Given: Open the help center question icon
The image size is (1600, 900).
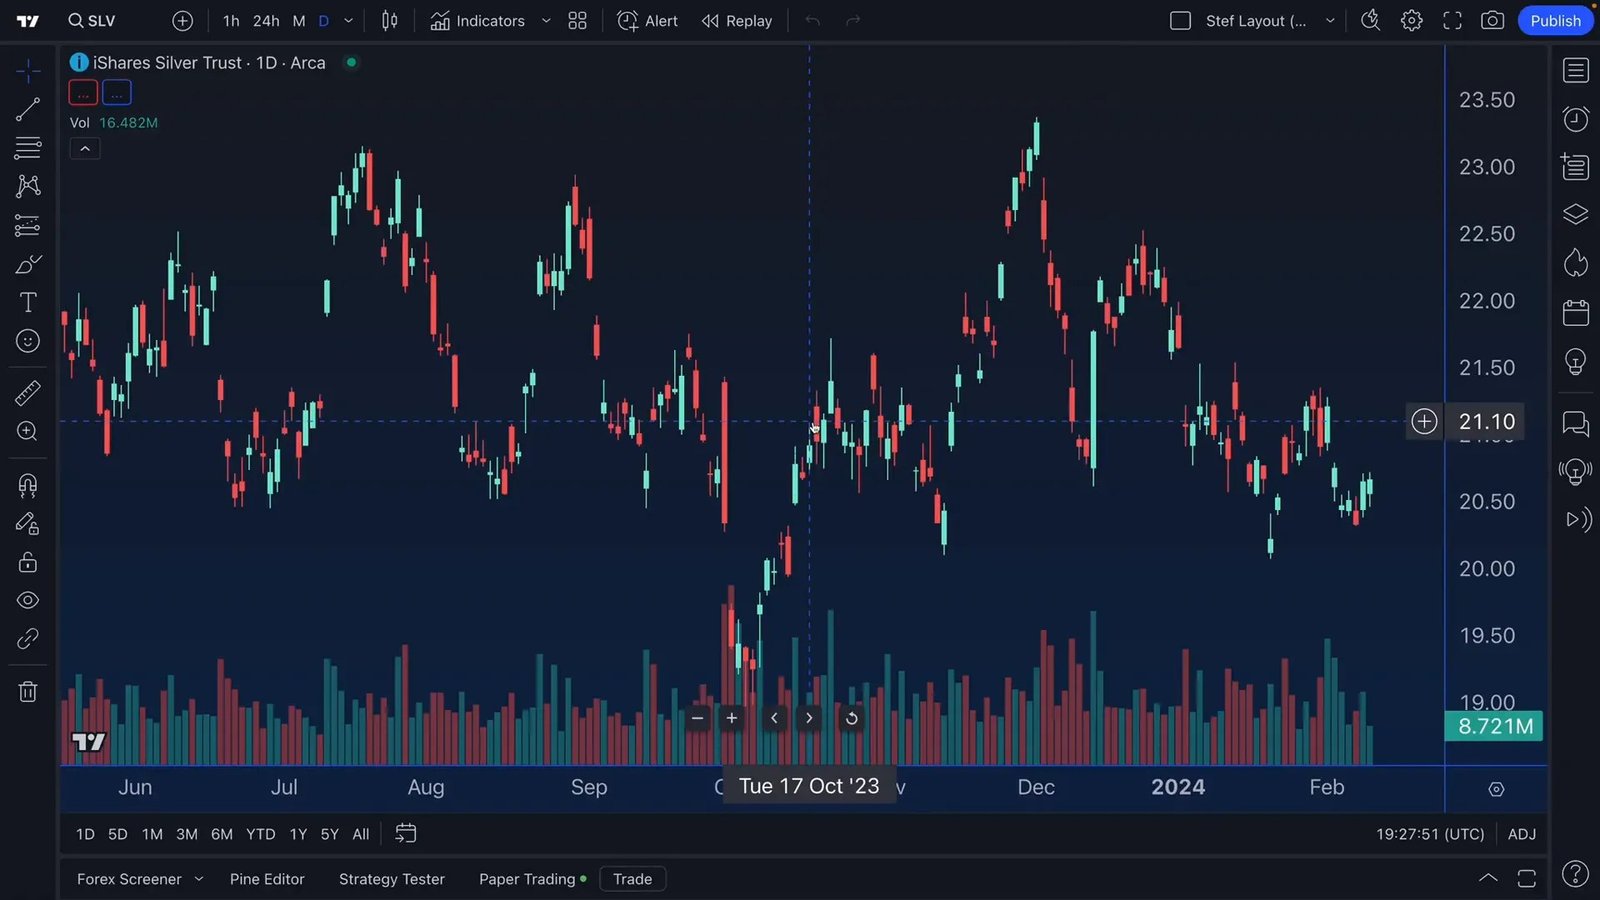Looking at the screenshot, I should [x=1576, y=874].
